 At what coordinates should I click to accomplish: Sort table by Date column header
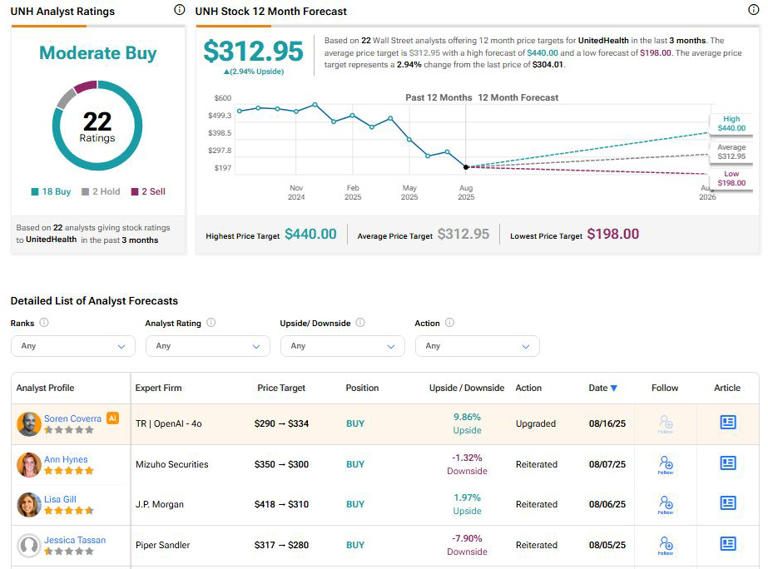[602, 388]
